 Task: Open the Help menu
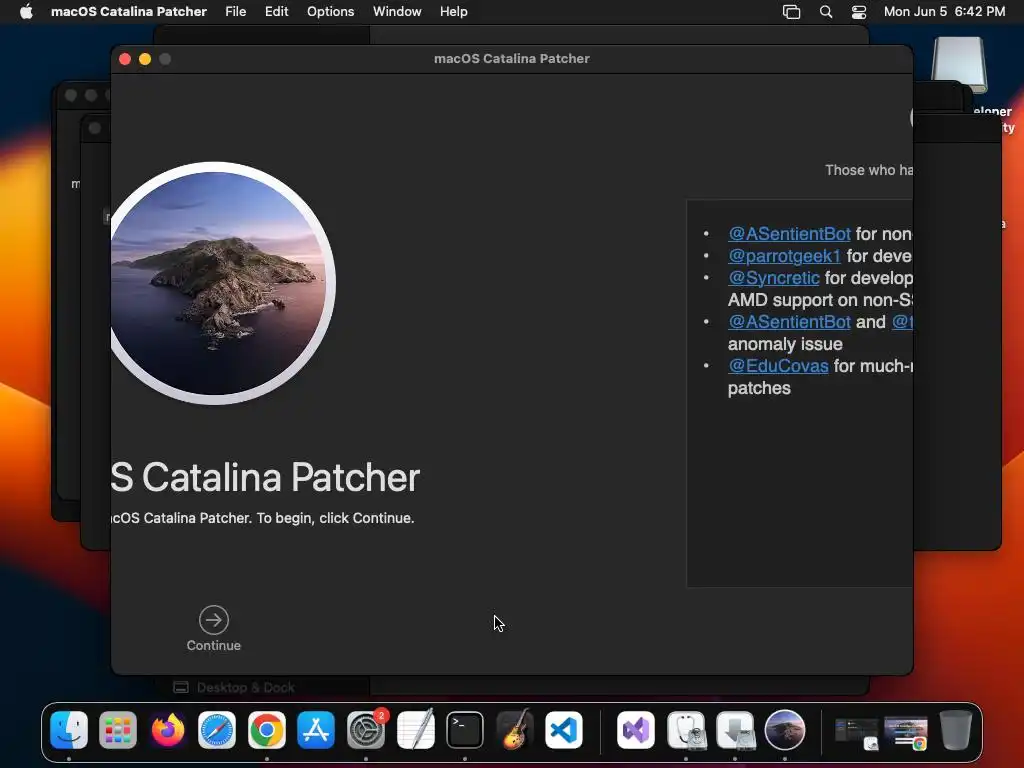[x=453, y=12]
